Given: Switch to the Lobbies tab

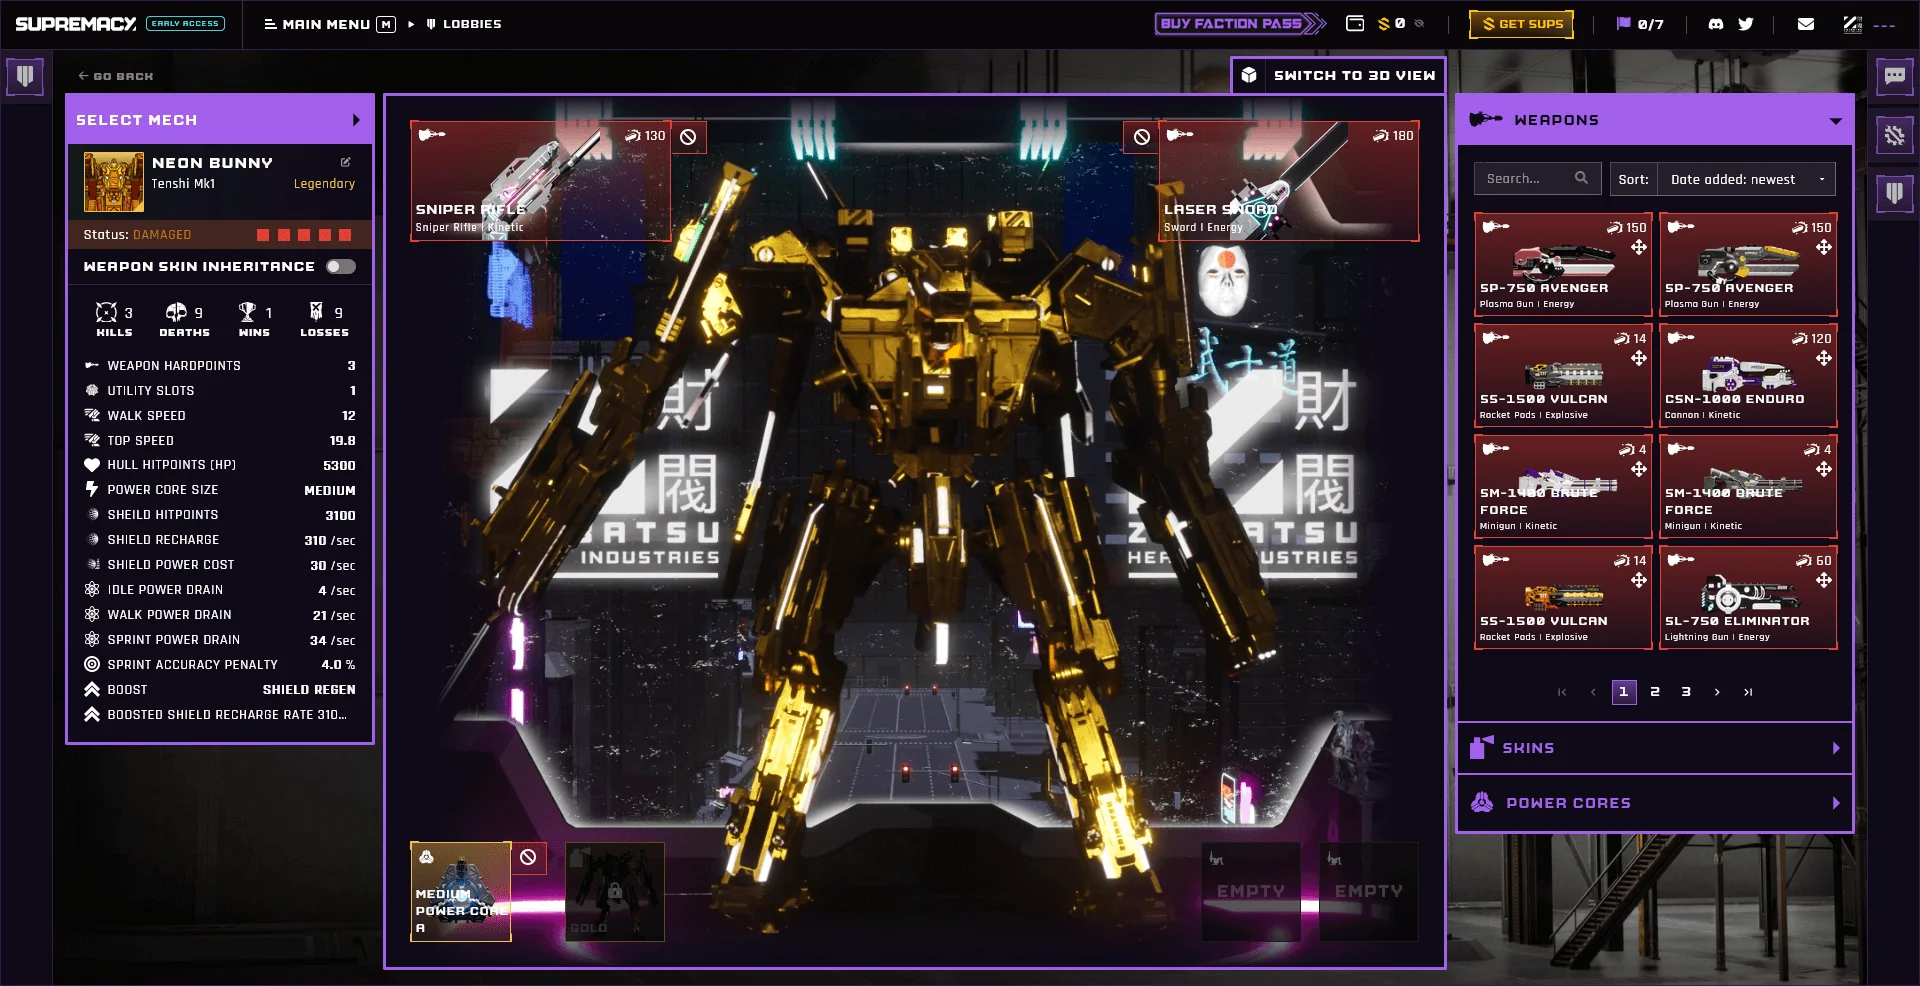Looking at the screenshot, I should (x=466, y=23).
